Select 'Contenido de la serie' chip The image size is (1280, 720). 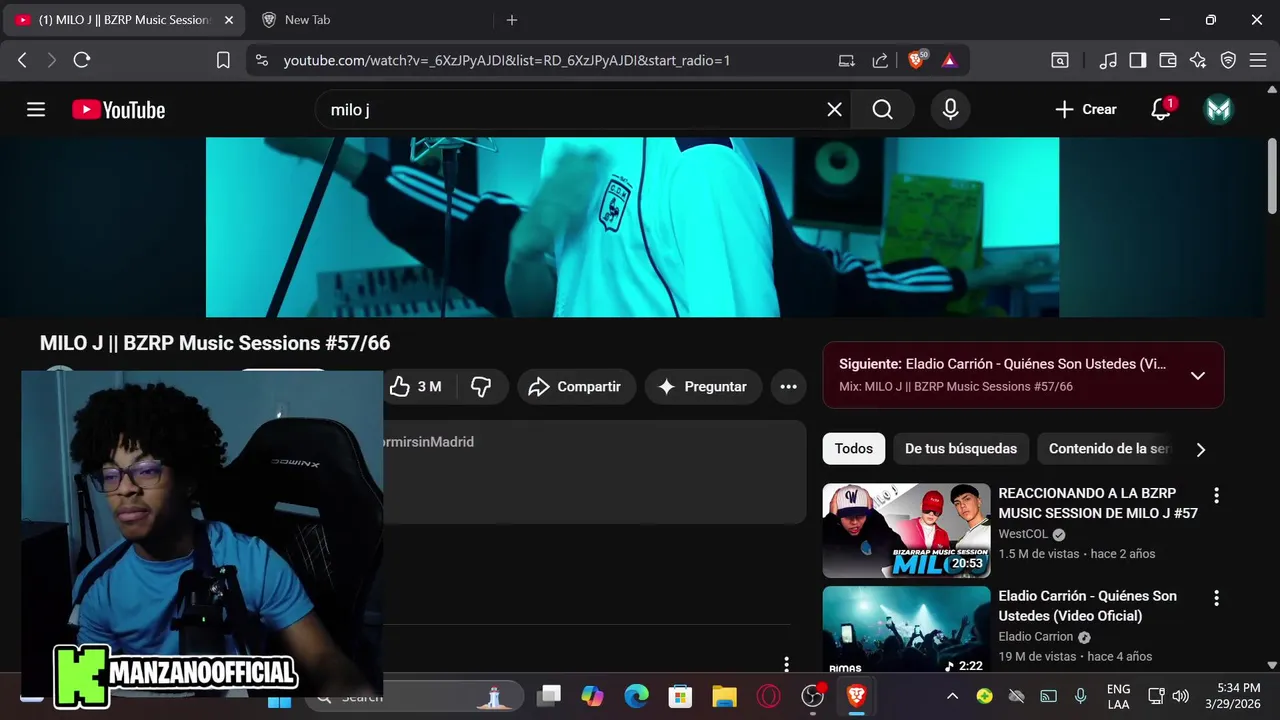(x=1108, y=449)
